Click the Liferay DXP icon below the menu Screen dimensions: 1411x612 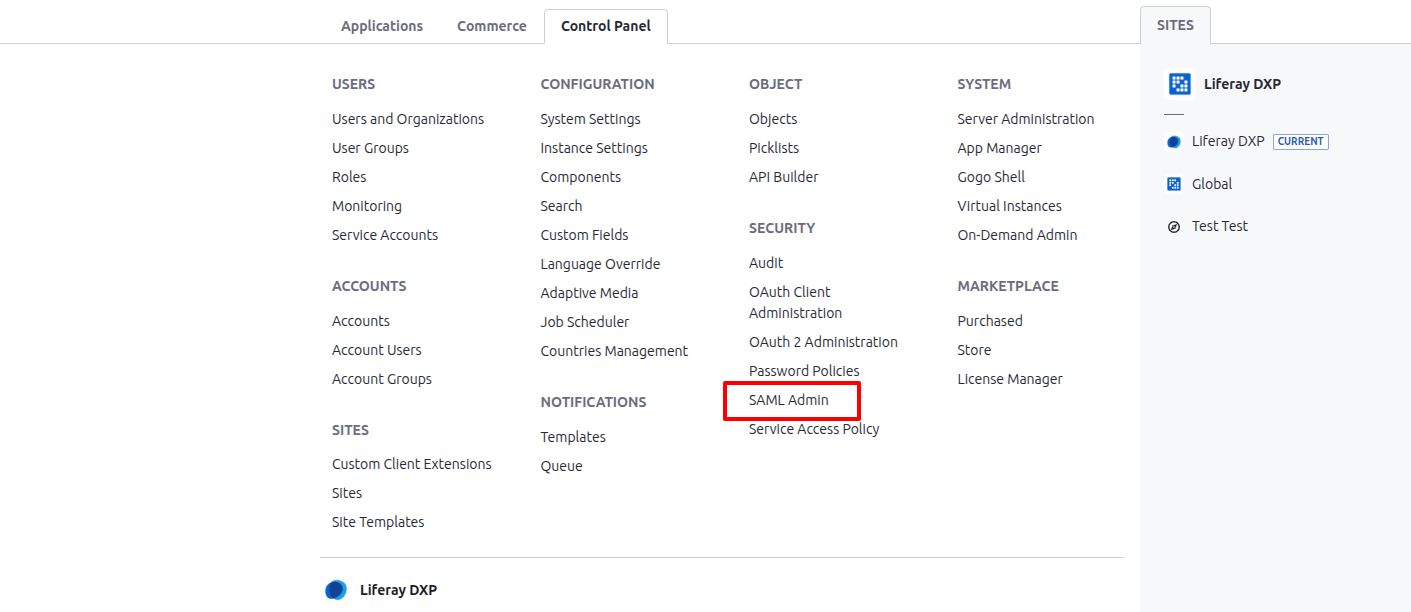[336, 590]
